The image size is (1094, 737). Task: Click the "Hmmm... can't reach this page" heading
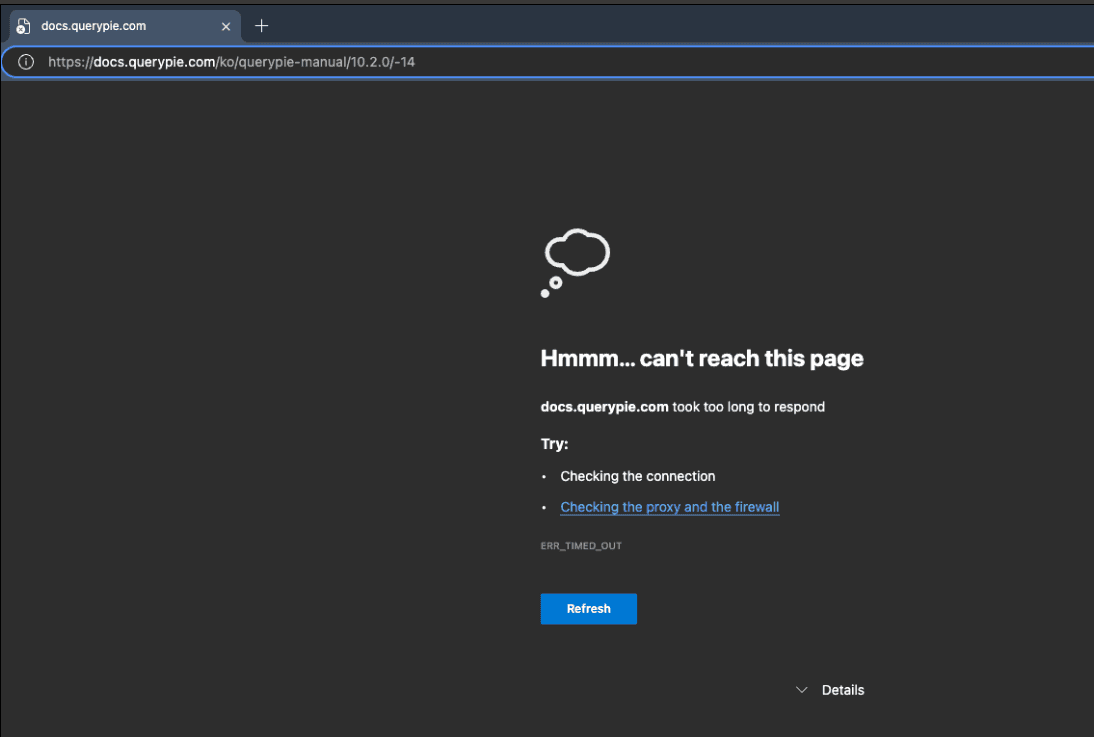click(x=701, y=358)
